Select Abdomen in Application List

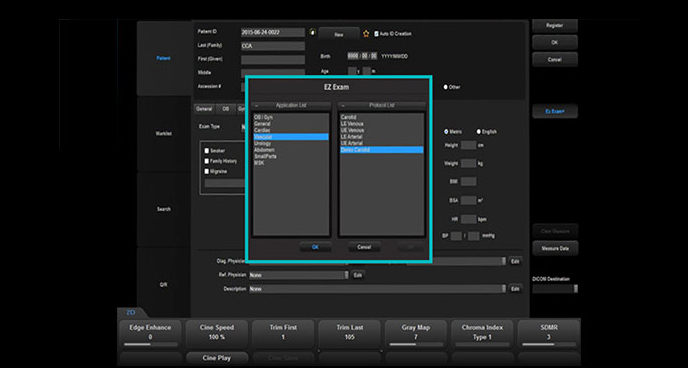click(291, 150)
